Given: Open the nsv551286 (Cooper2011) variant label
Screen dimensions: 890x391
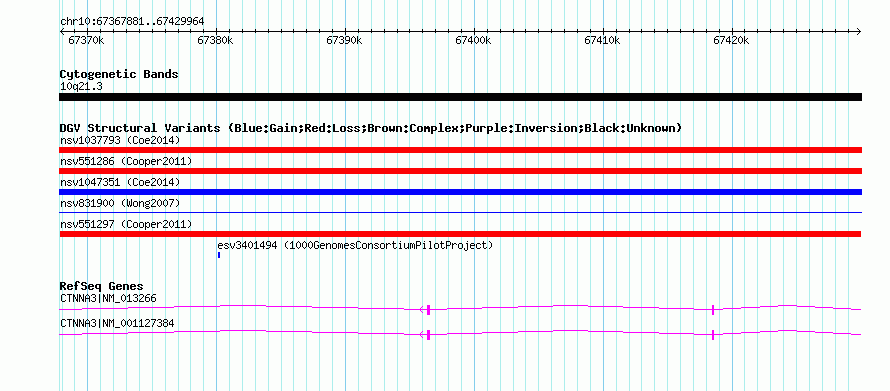Looking at the screenshot, I should pos(126,161).
